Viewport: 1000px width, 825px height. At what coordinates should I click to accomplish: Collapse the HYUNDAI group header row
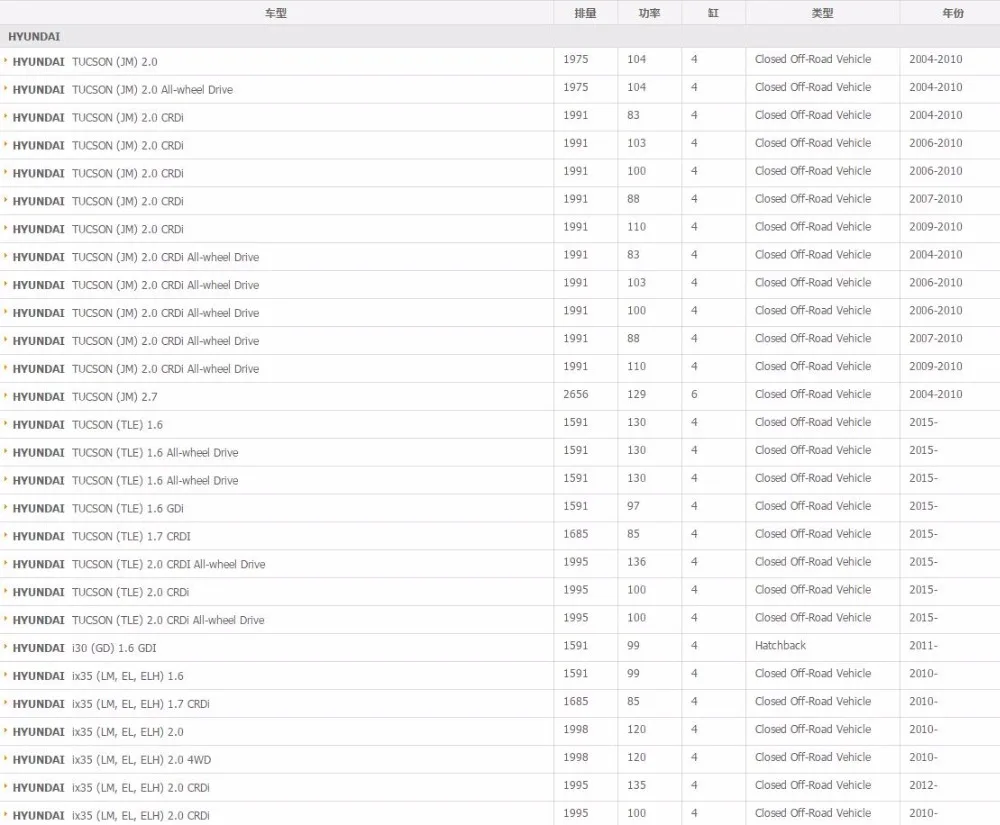tap(500, 36)
